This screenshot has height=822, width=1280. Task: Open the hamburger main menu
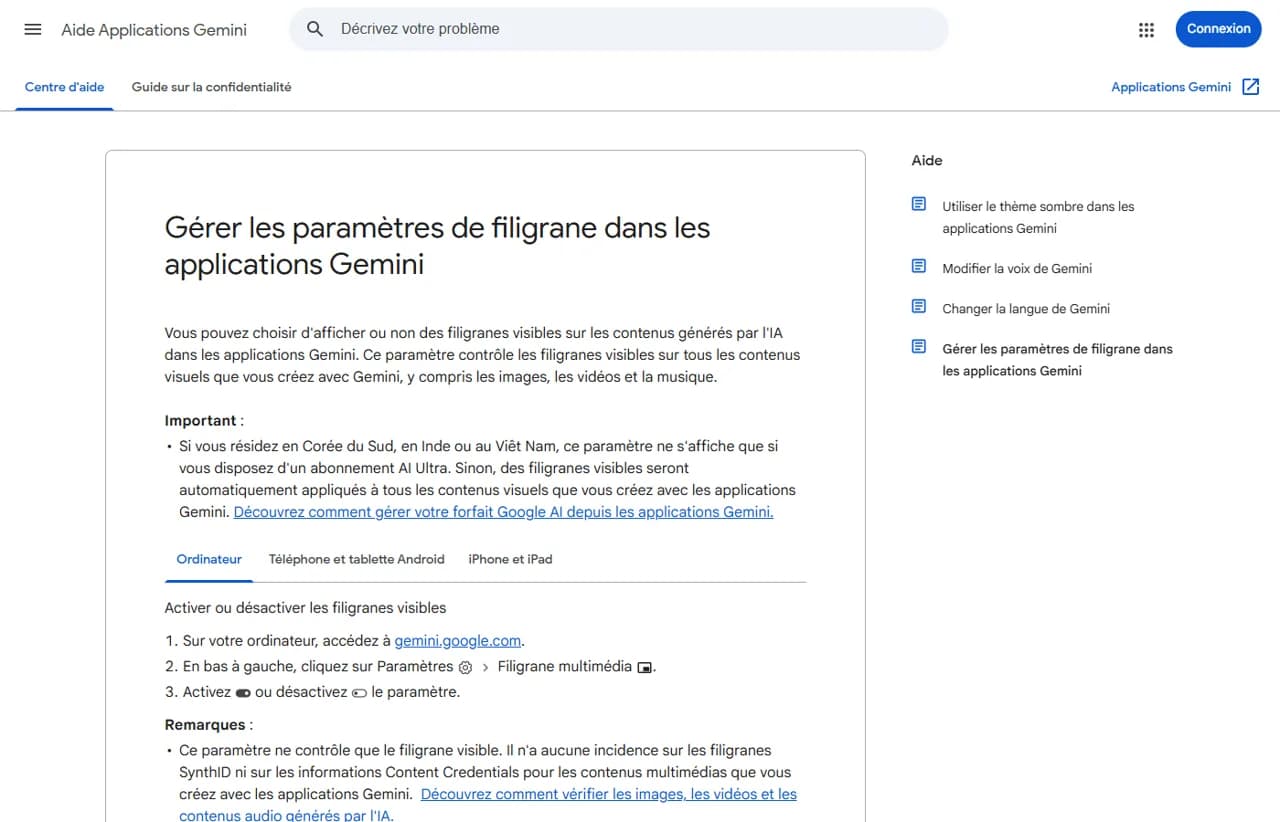pos(33,29)
